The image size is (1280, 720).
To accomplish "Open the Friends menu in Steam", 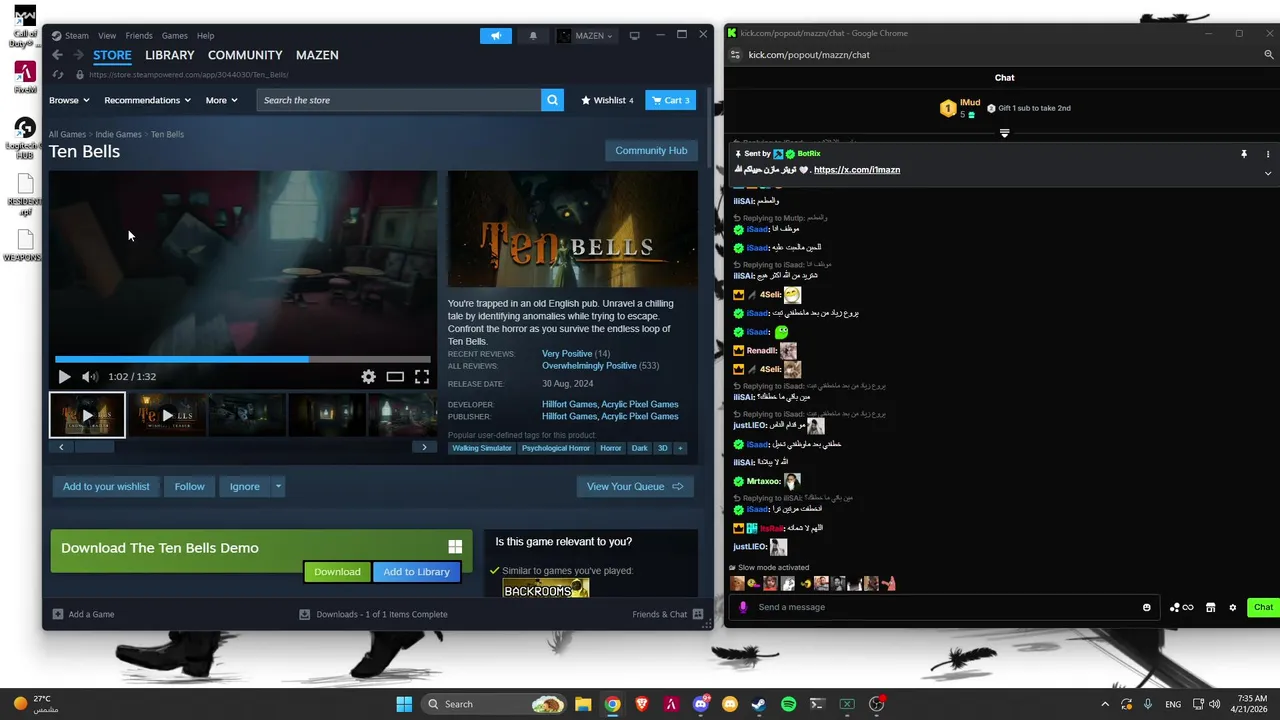I will pos(139,36).
